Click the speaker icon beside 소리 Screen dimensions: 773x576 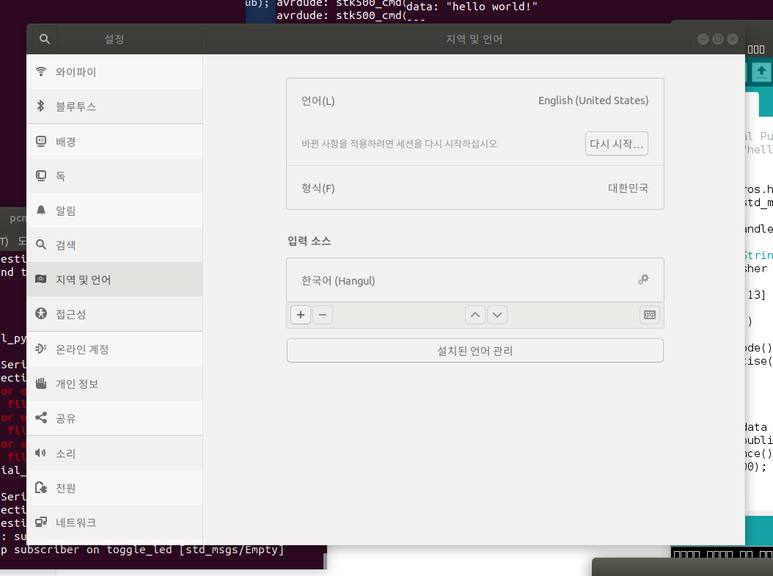pos(41,453)
